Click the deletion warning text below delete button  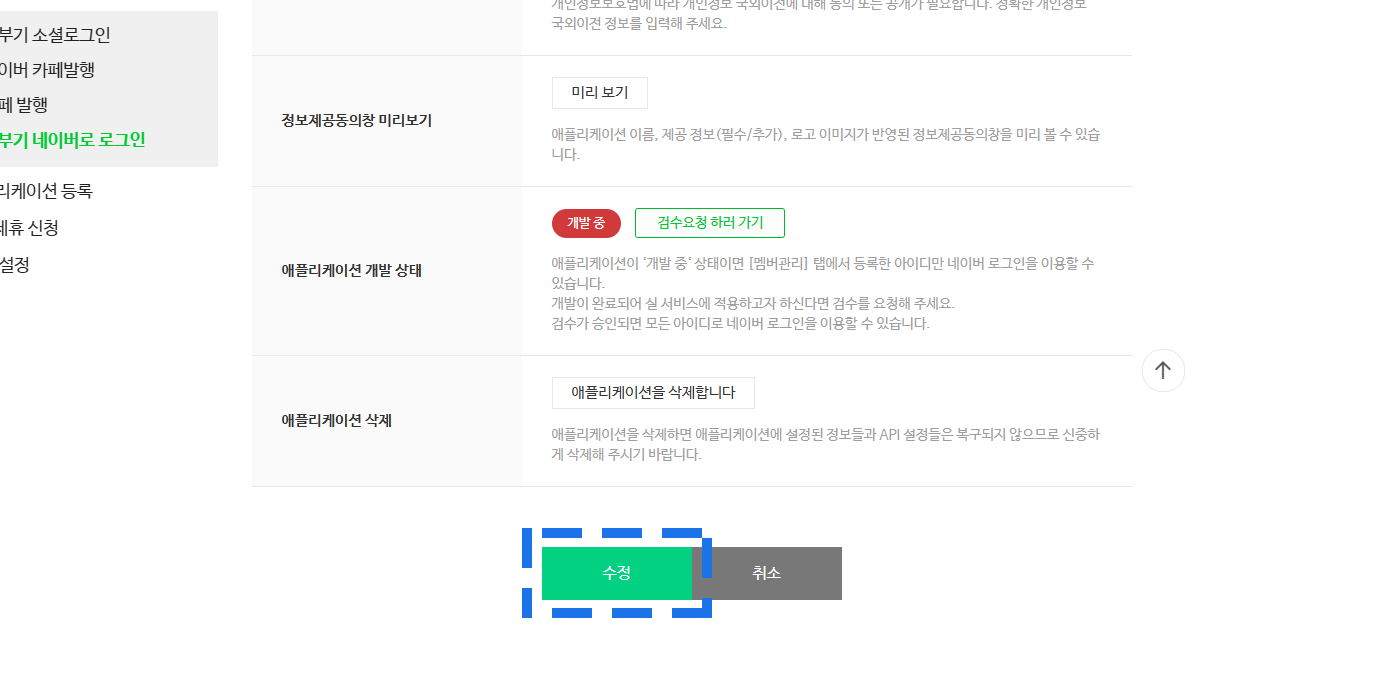point(825,444)
